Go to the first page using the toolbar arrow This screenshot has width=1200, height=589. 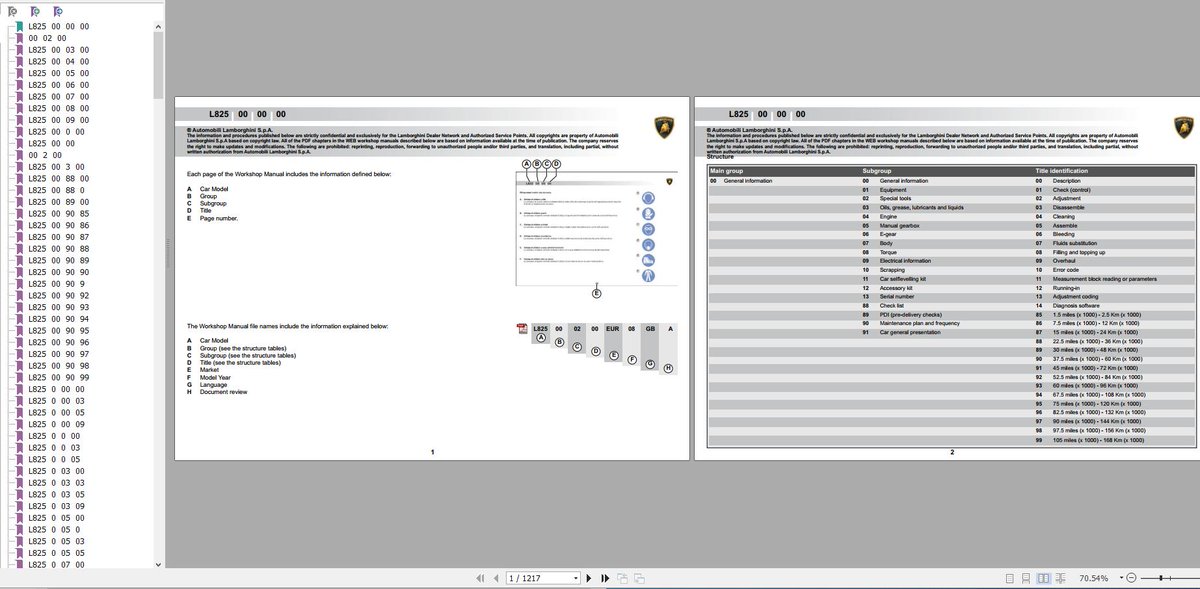click(x=481, y=578)
